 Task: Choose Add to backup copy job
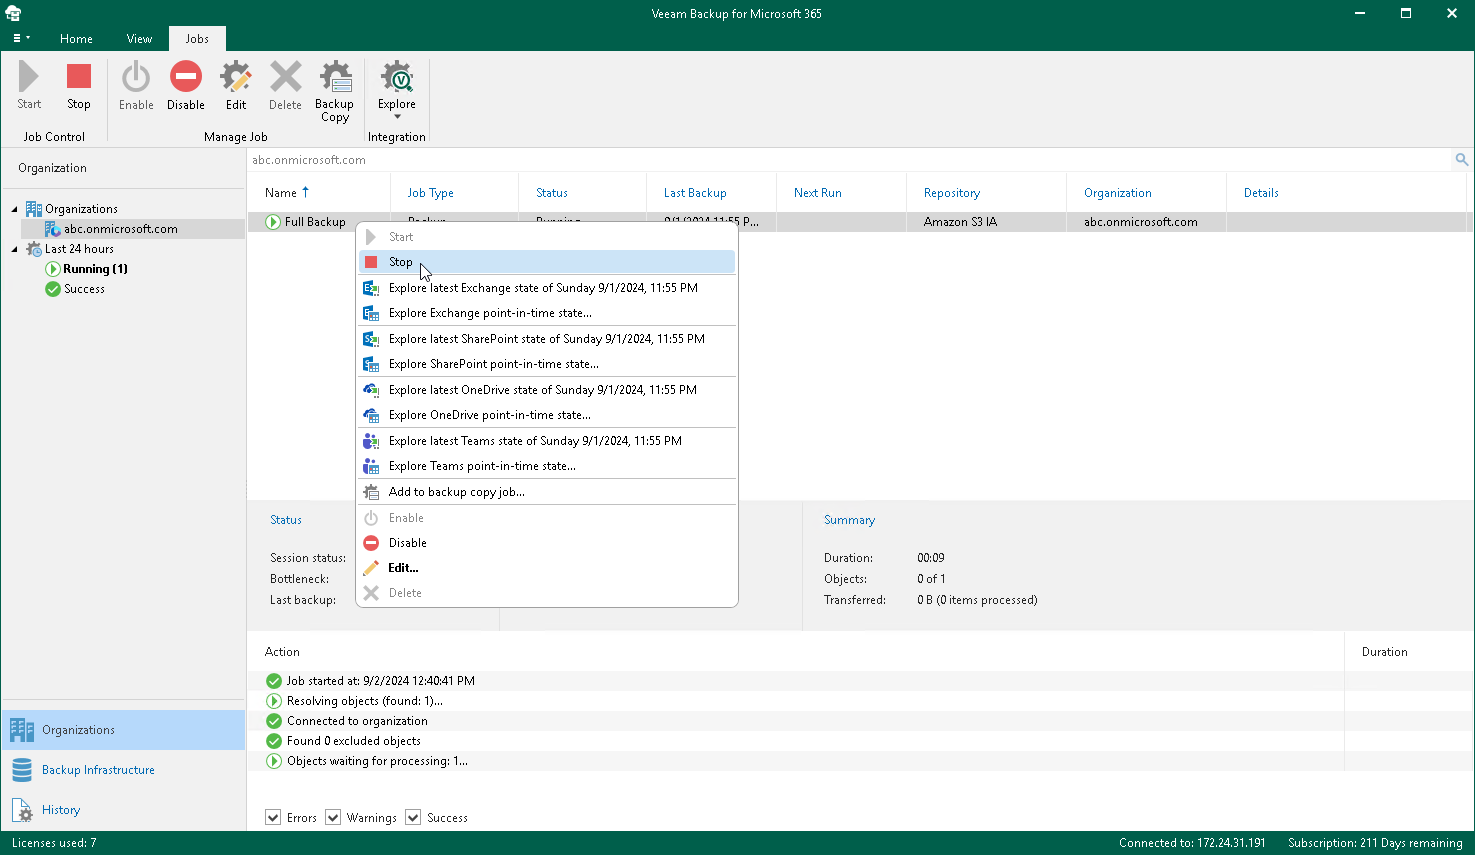point(547,492)
